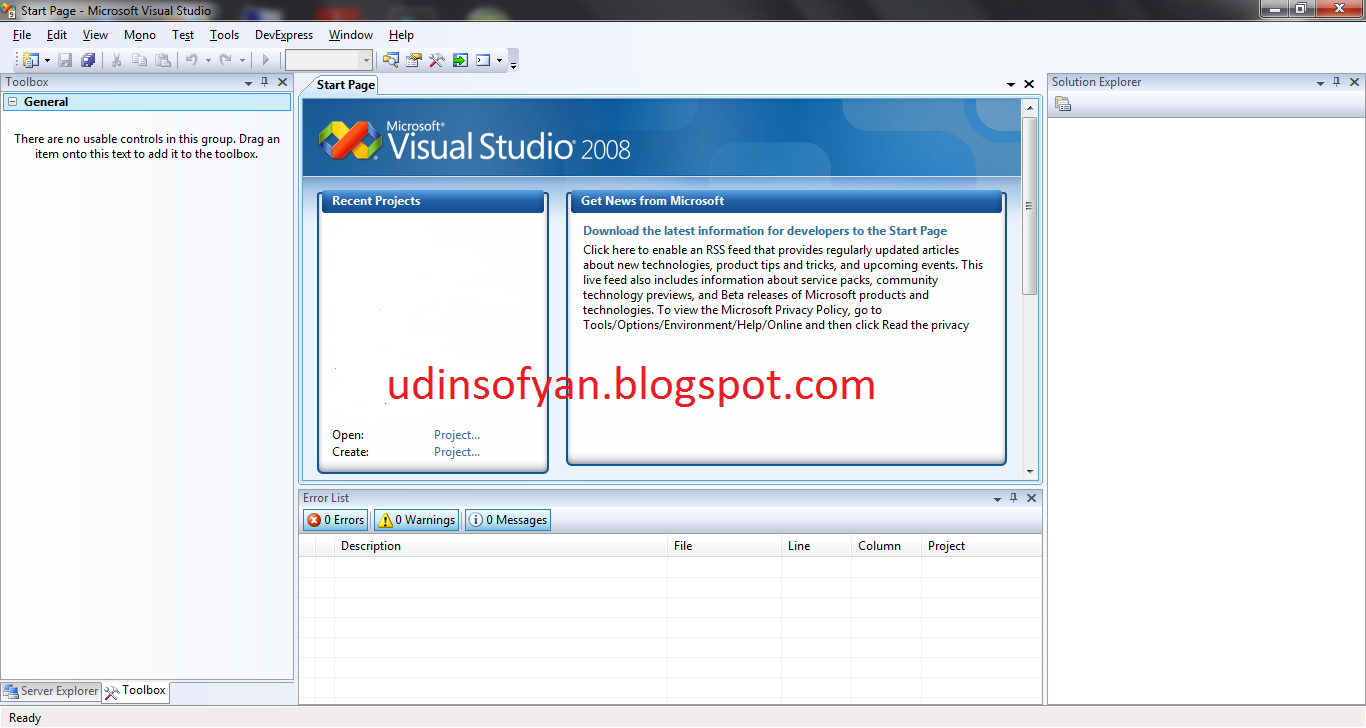Toggle the 0 Warnings filter button
The image size is (1366, 728).
coord(416,520)
